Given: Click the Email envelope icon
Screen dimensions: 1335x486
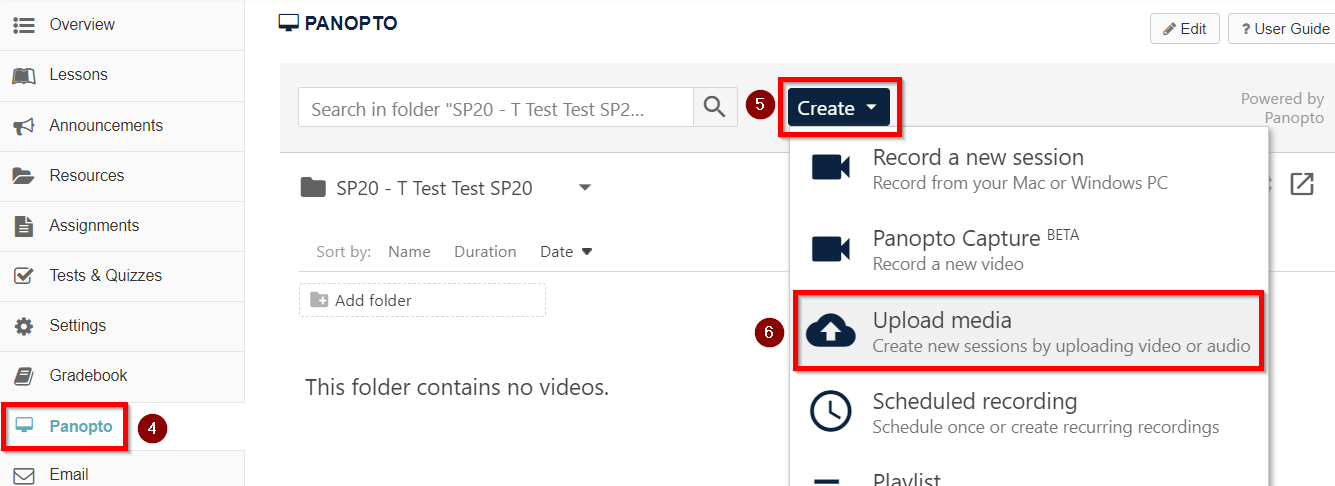Looking at the screenshot, I should (x=24, y=475).
